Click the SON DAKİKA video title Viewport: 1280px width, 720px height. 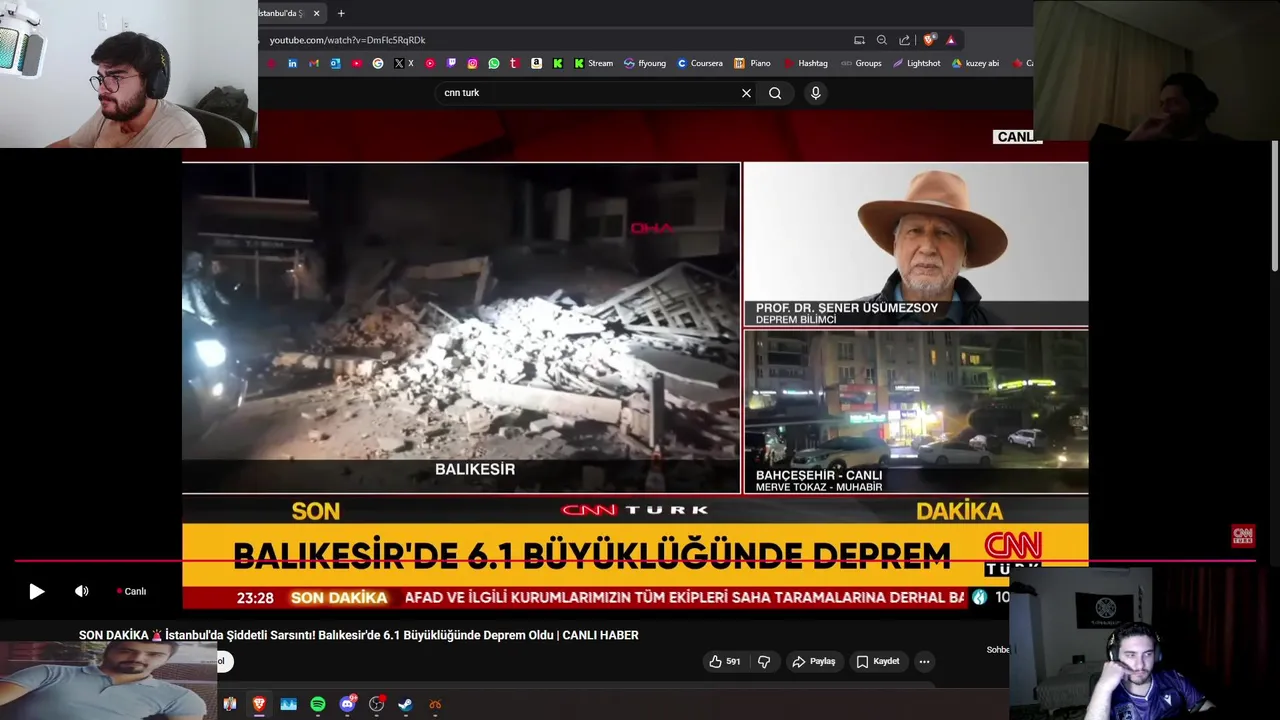click(x=358, y=635)
